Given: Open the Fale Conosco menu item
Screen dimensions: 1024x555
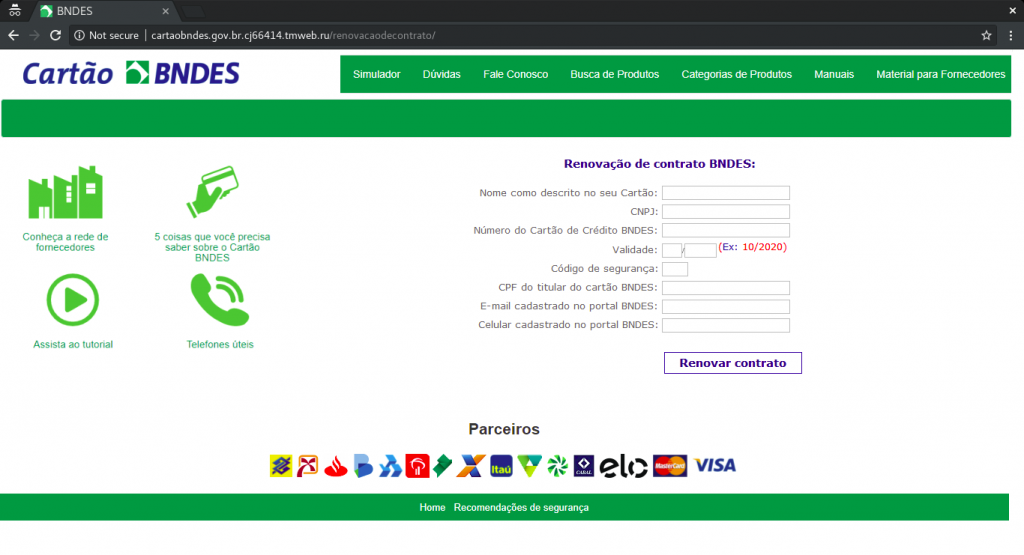Looking at the screenshot, I should [515, 74].
